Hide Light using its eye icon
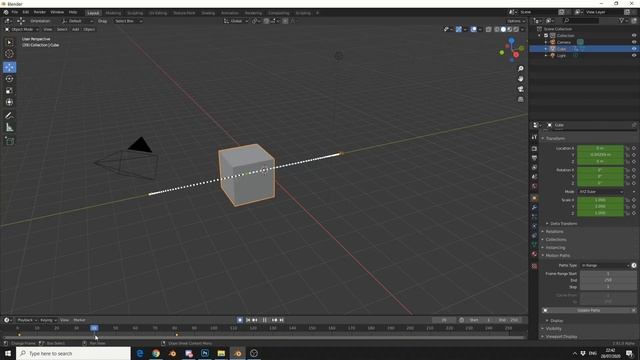The width and height of the screenshot is (640, 360). click(634, 55)
